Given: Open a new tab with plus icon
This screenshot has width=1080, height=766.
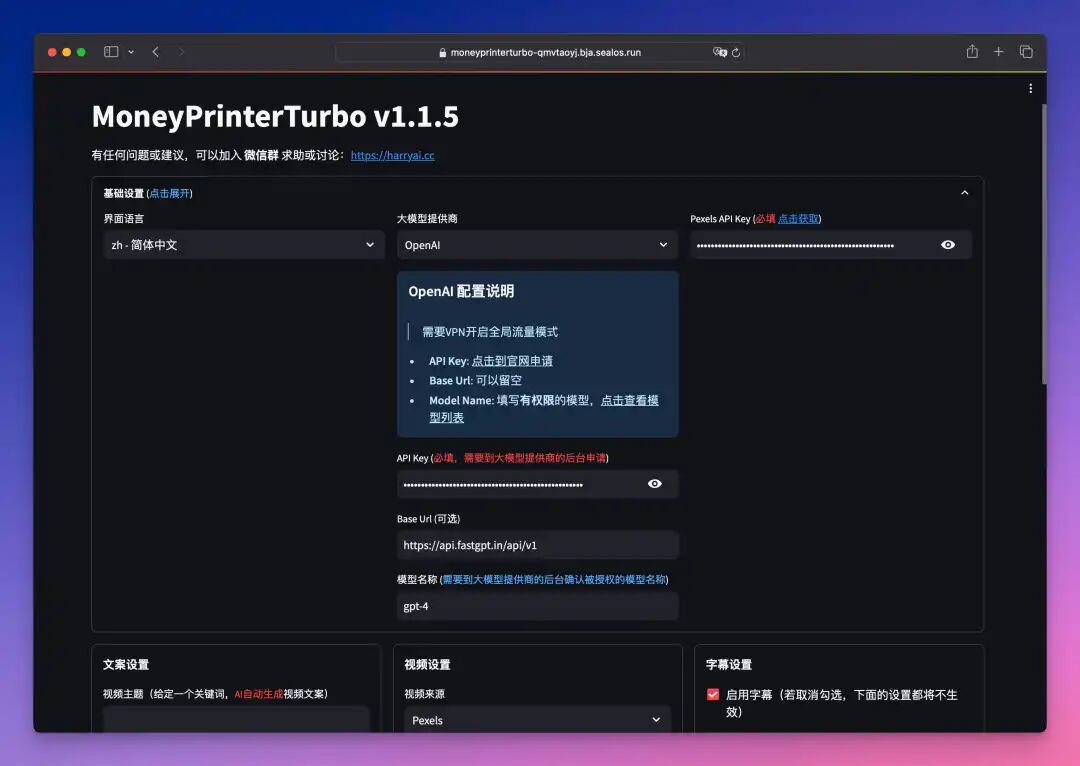Looking at the screenshot, I should pos(998,52).
